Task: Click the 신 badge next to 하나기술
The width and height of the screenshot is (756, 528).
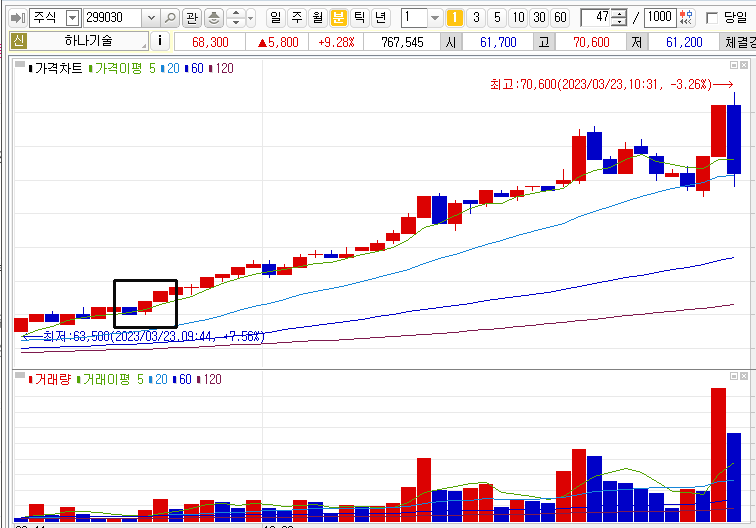Action: (x=18, y=41)
